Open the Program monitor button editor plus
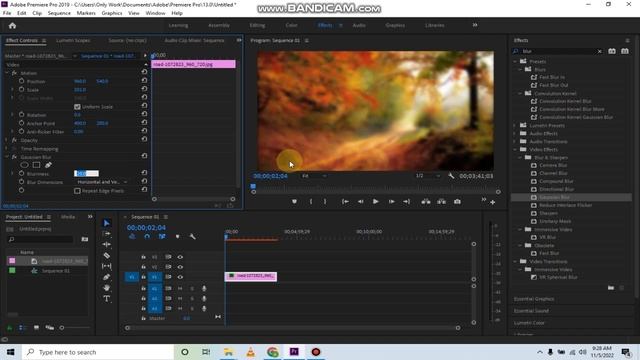The width and height of the screenshot is (640, 360). (x=493, y=202)
